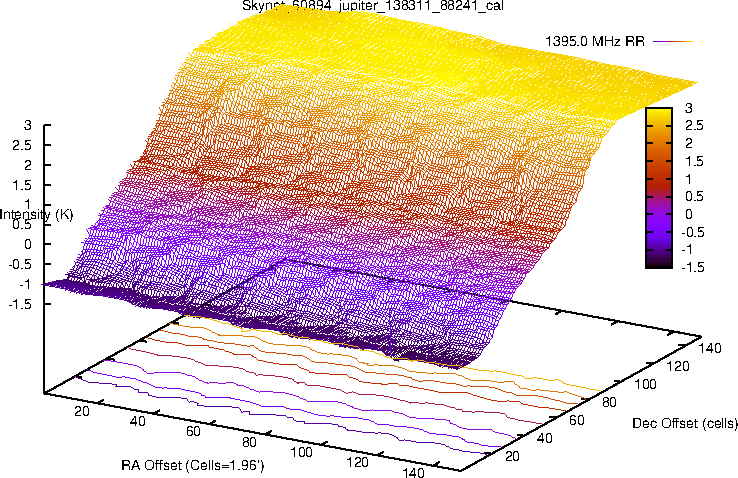Click tick 140 on the Dec Offset axis
Image resolution: width=738 pixels, height=478 pixels.
(x=710, y=348)
